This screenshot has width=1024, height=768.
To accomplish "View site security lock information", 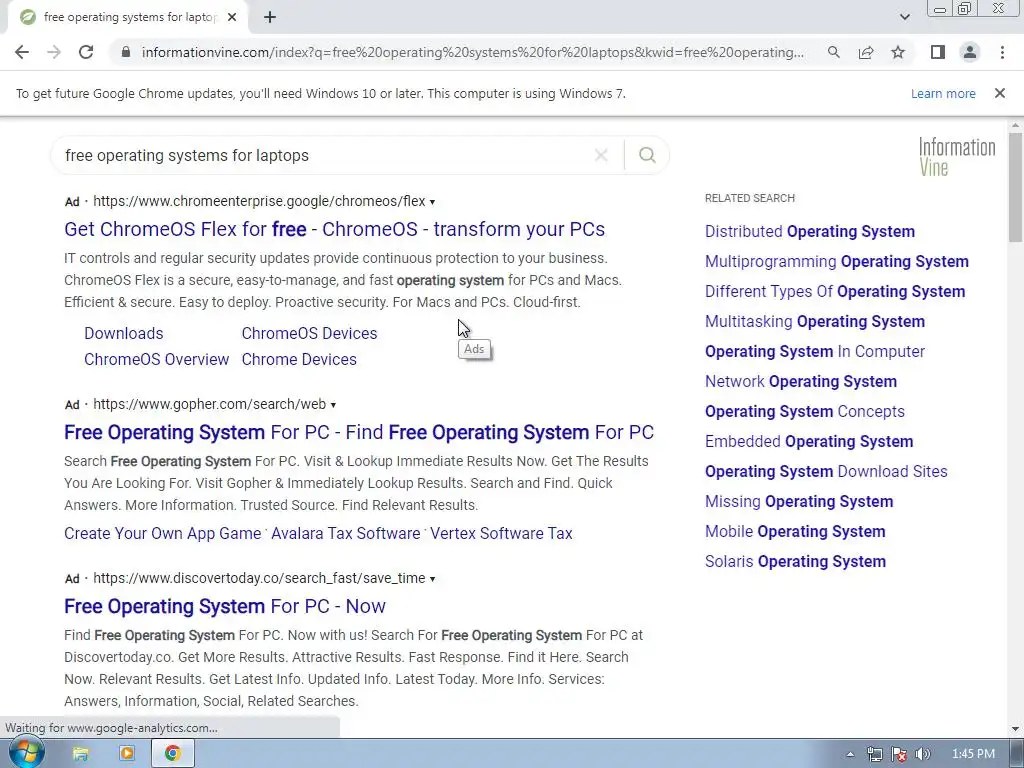I will tap(126, 52).
